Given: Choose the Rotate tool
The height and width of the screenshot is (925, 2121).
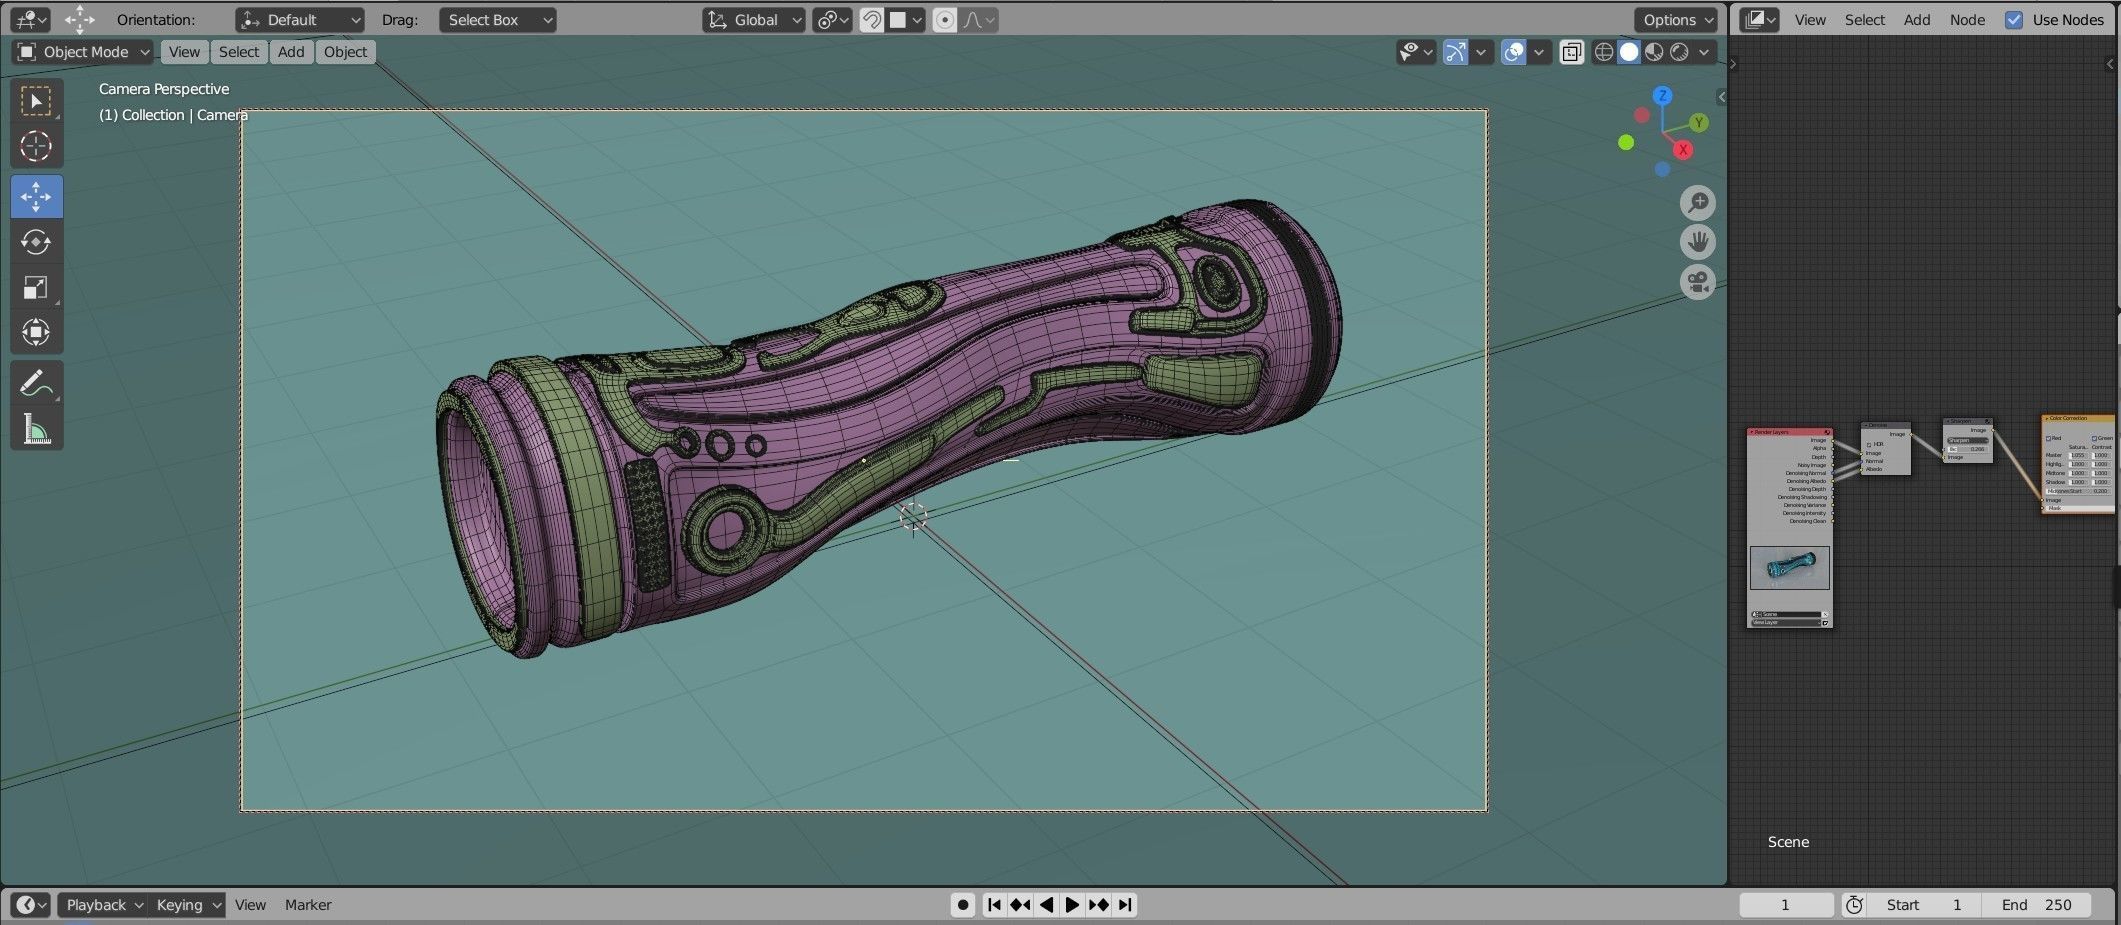Looking at the screenshot, I should 36,242.
